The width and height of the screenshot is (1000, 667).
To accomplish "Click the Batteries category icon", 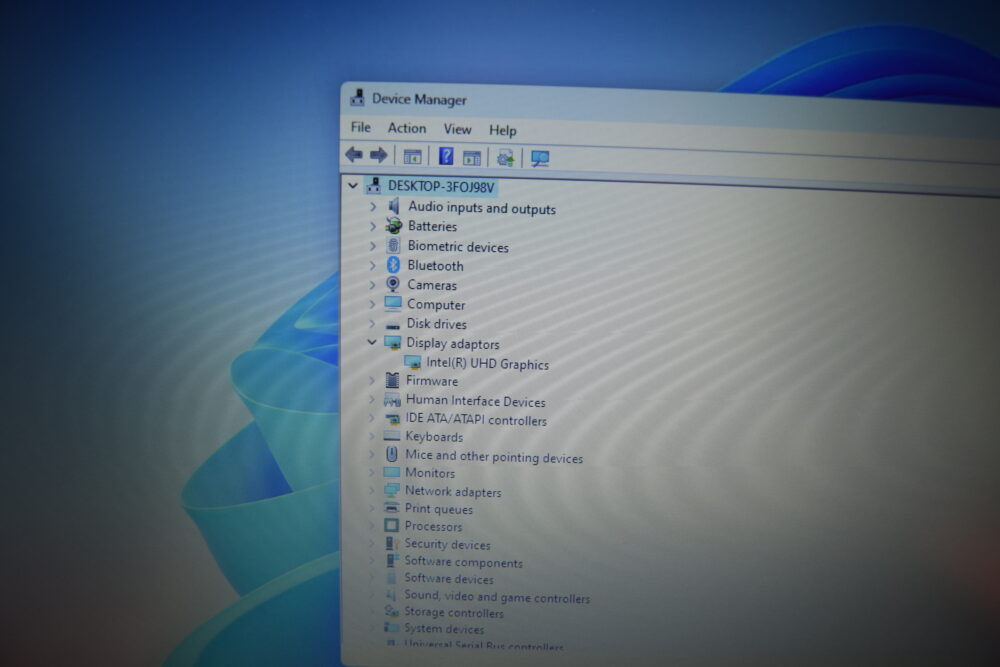I will tap(393, 225).
